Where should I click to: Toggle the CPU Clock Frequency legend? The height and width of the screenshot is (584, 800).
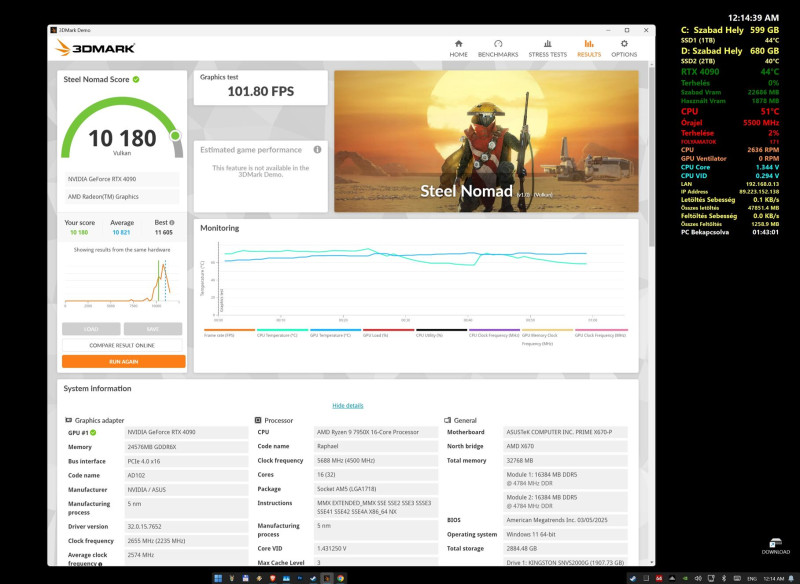tap(494, 333)
